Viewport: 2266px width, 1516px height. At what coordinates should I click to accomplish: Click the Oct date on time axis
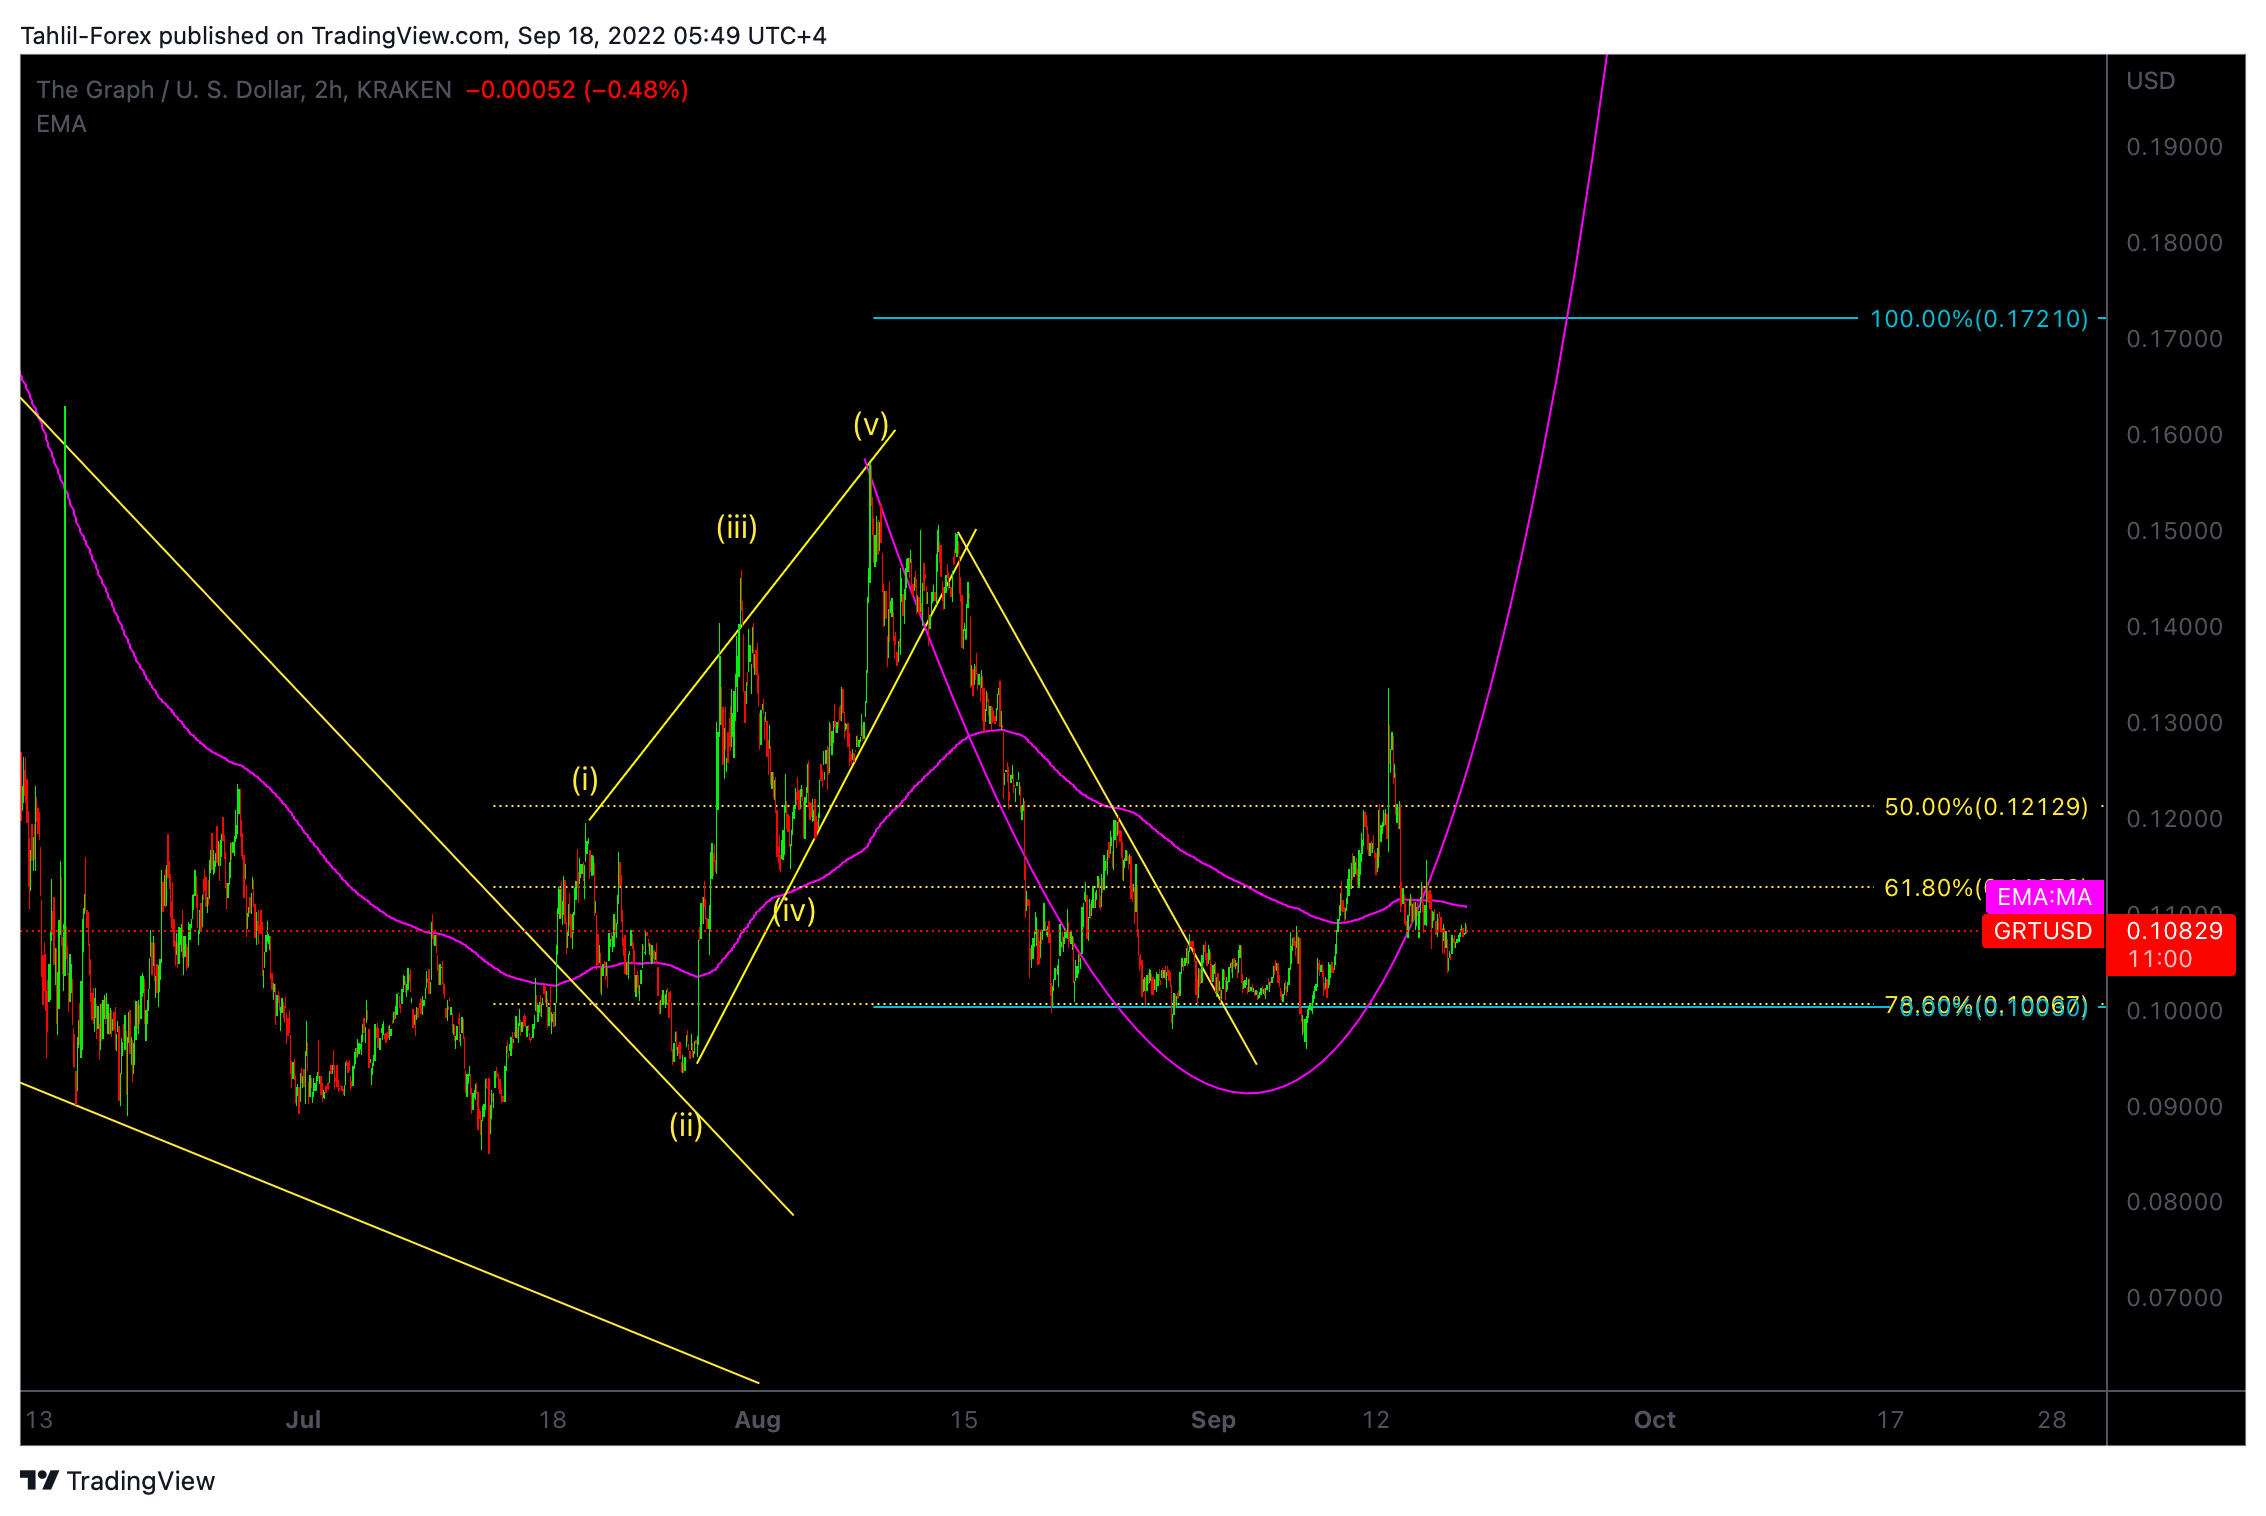coord(1654,1420)
